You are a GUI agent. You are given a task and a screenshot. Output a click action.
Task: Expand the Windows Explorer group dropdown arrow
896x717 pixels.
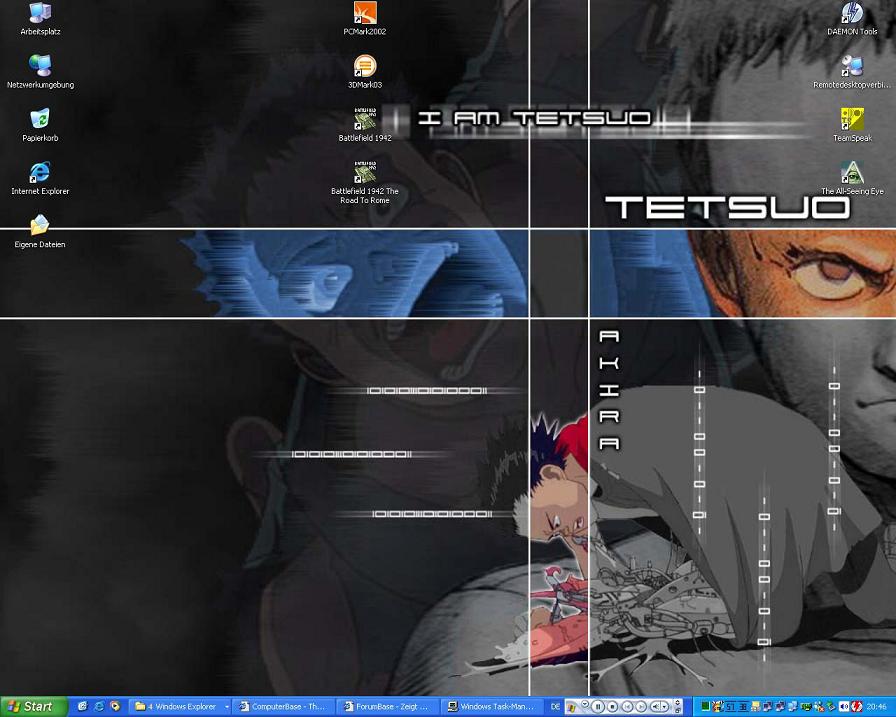pos(227,707)
